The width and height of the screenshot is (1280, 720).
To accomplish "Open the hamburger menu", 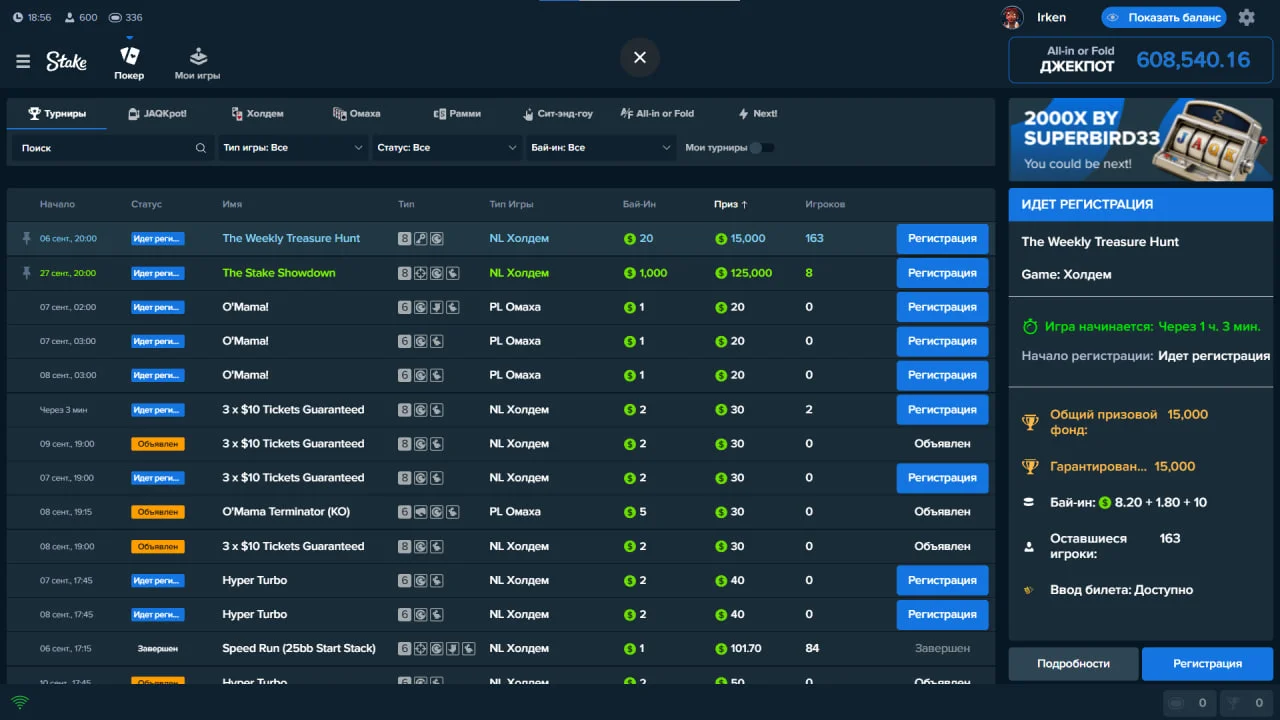I will coord(23,62).
